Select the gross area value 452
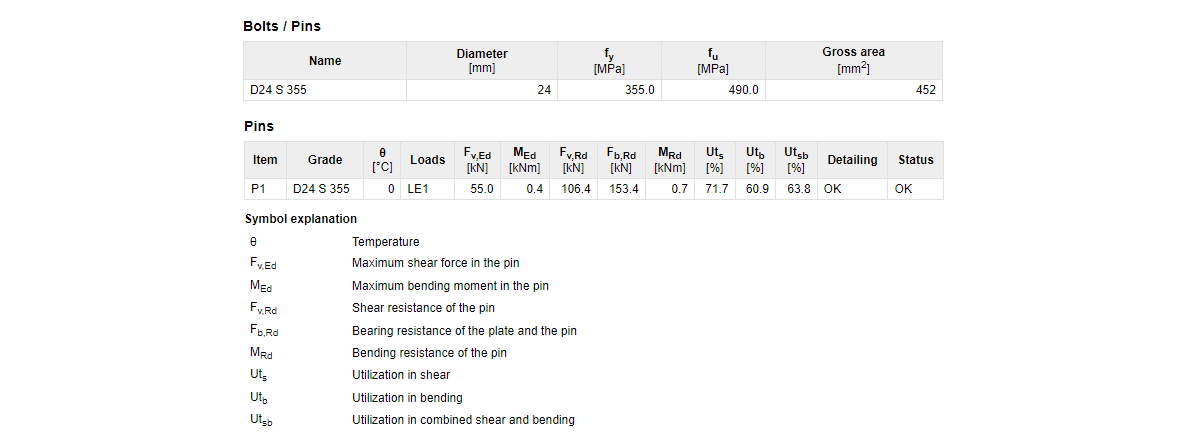The width and height of the screenshot is (1200, 446). [925, 90]
